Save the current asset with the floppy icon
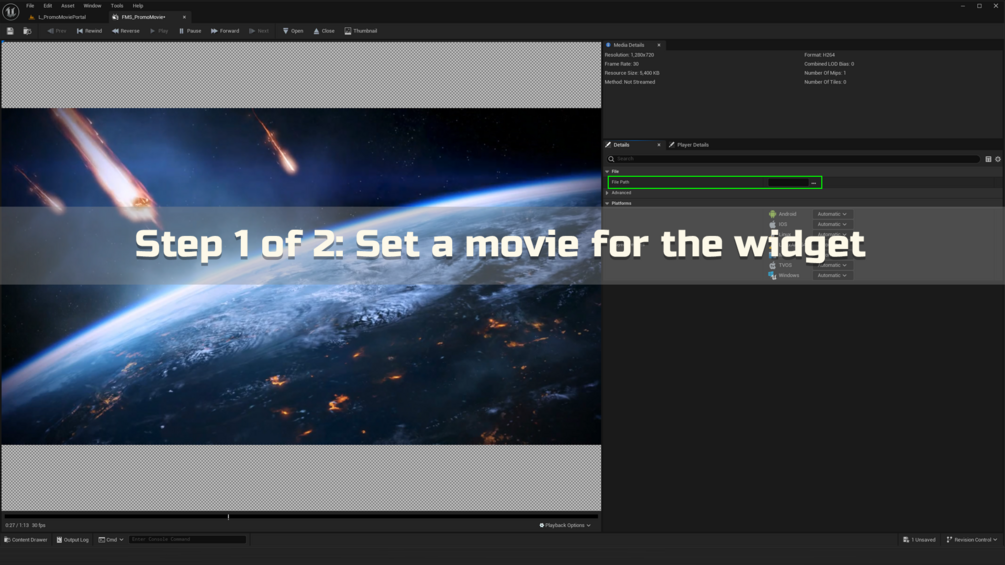This screenshot has width=1005, height=565. click(x=10, y=31)
